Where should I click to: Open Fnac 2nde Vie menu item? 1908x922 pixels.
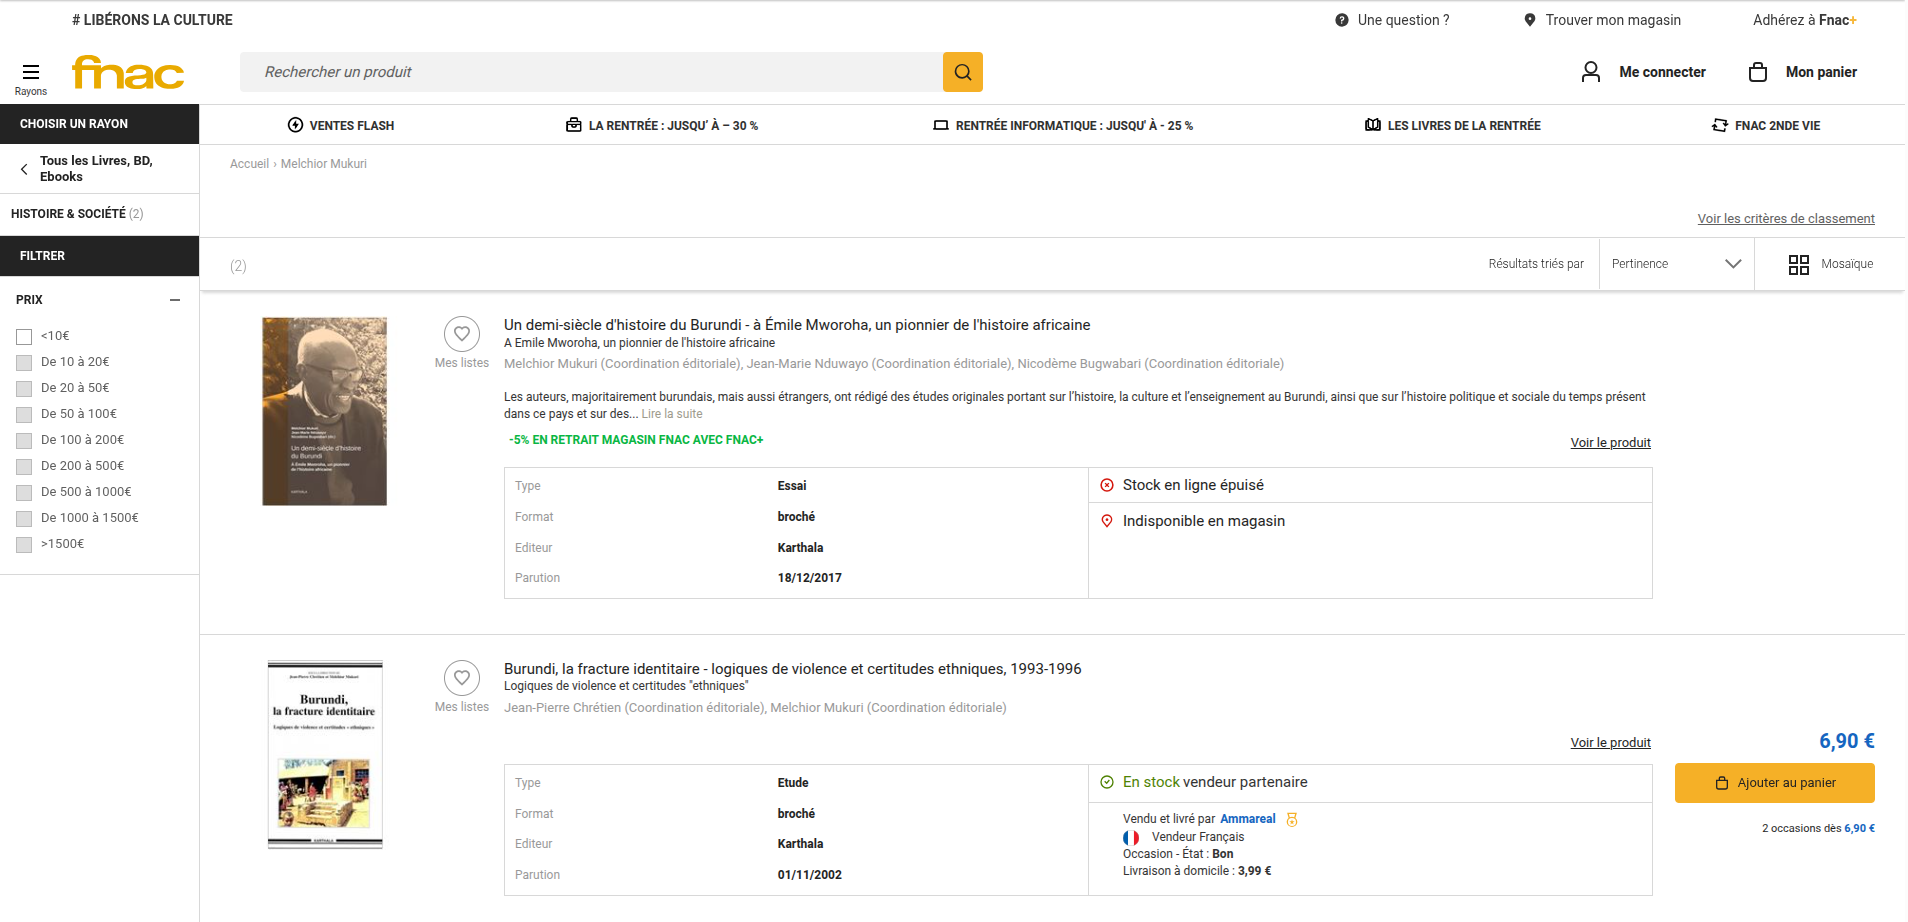click(1765, 126)
